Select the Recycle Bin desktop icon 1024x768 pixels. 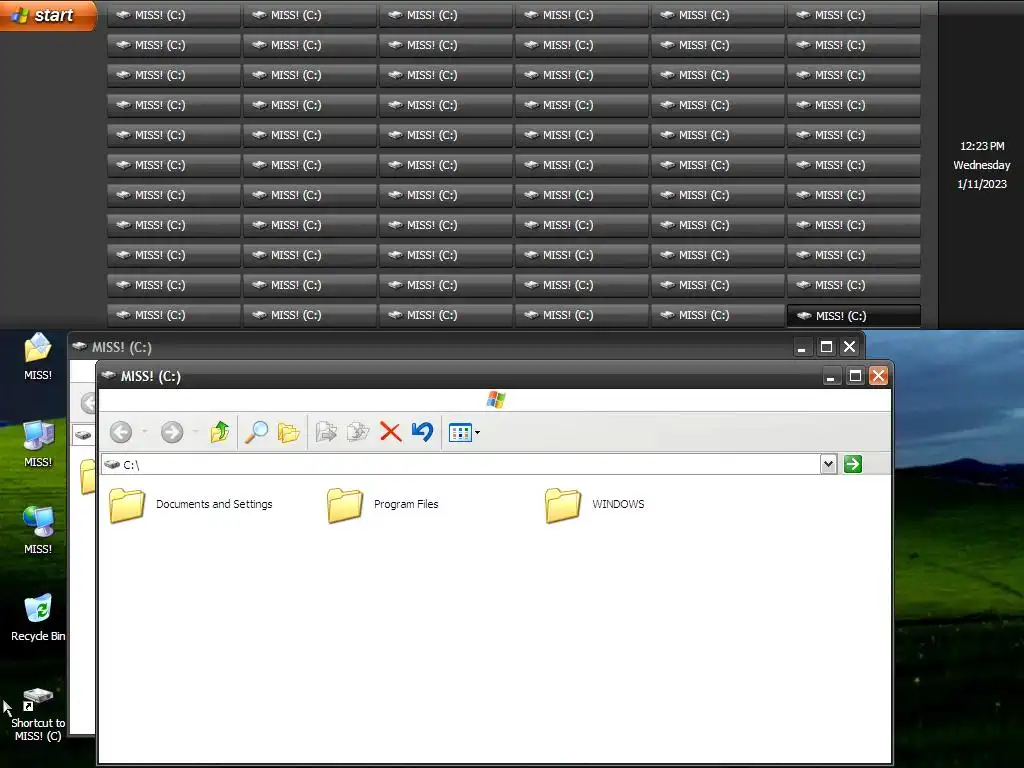coord(38,608)
